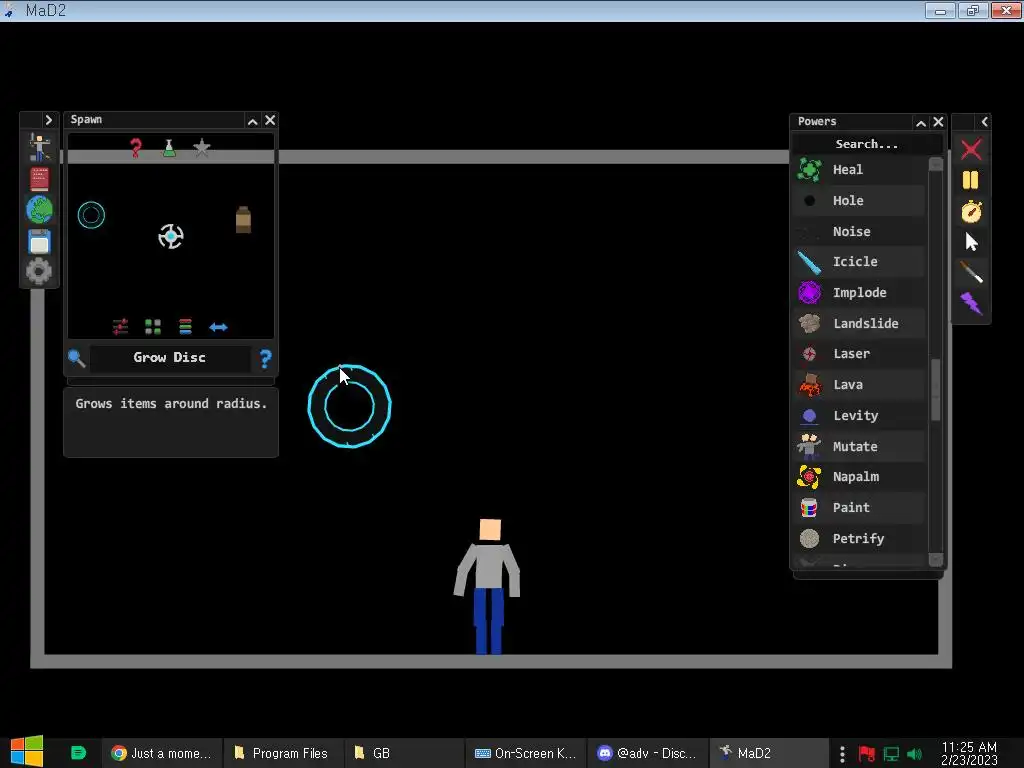Pick the brown bottle item in Spawn
The image size is (1024, 768).
[x=243, y=219]
